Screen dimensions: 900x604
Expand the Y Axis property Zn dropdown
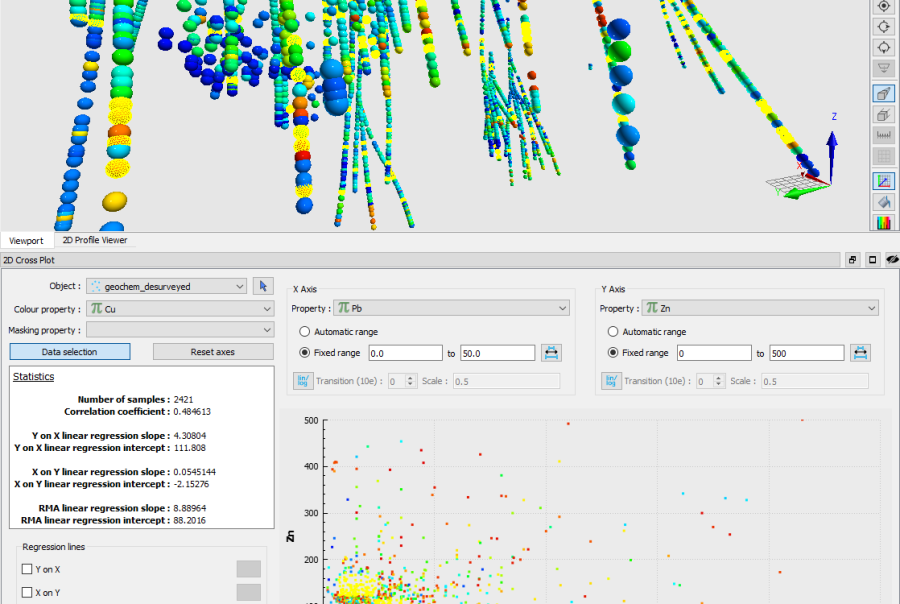click(760, 308)
